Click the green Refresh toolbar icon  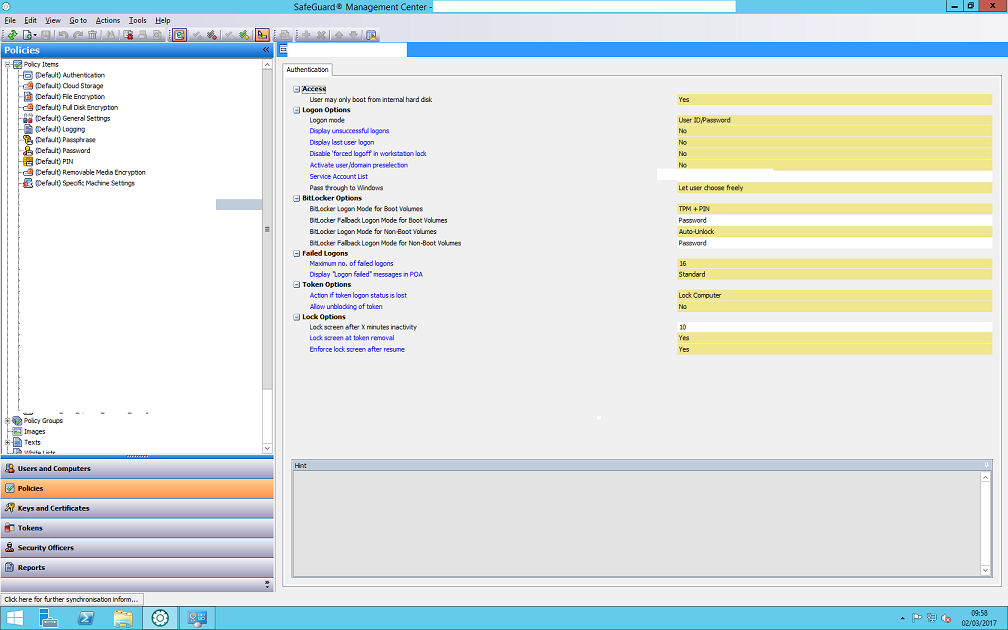pos(12,35)
